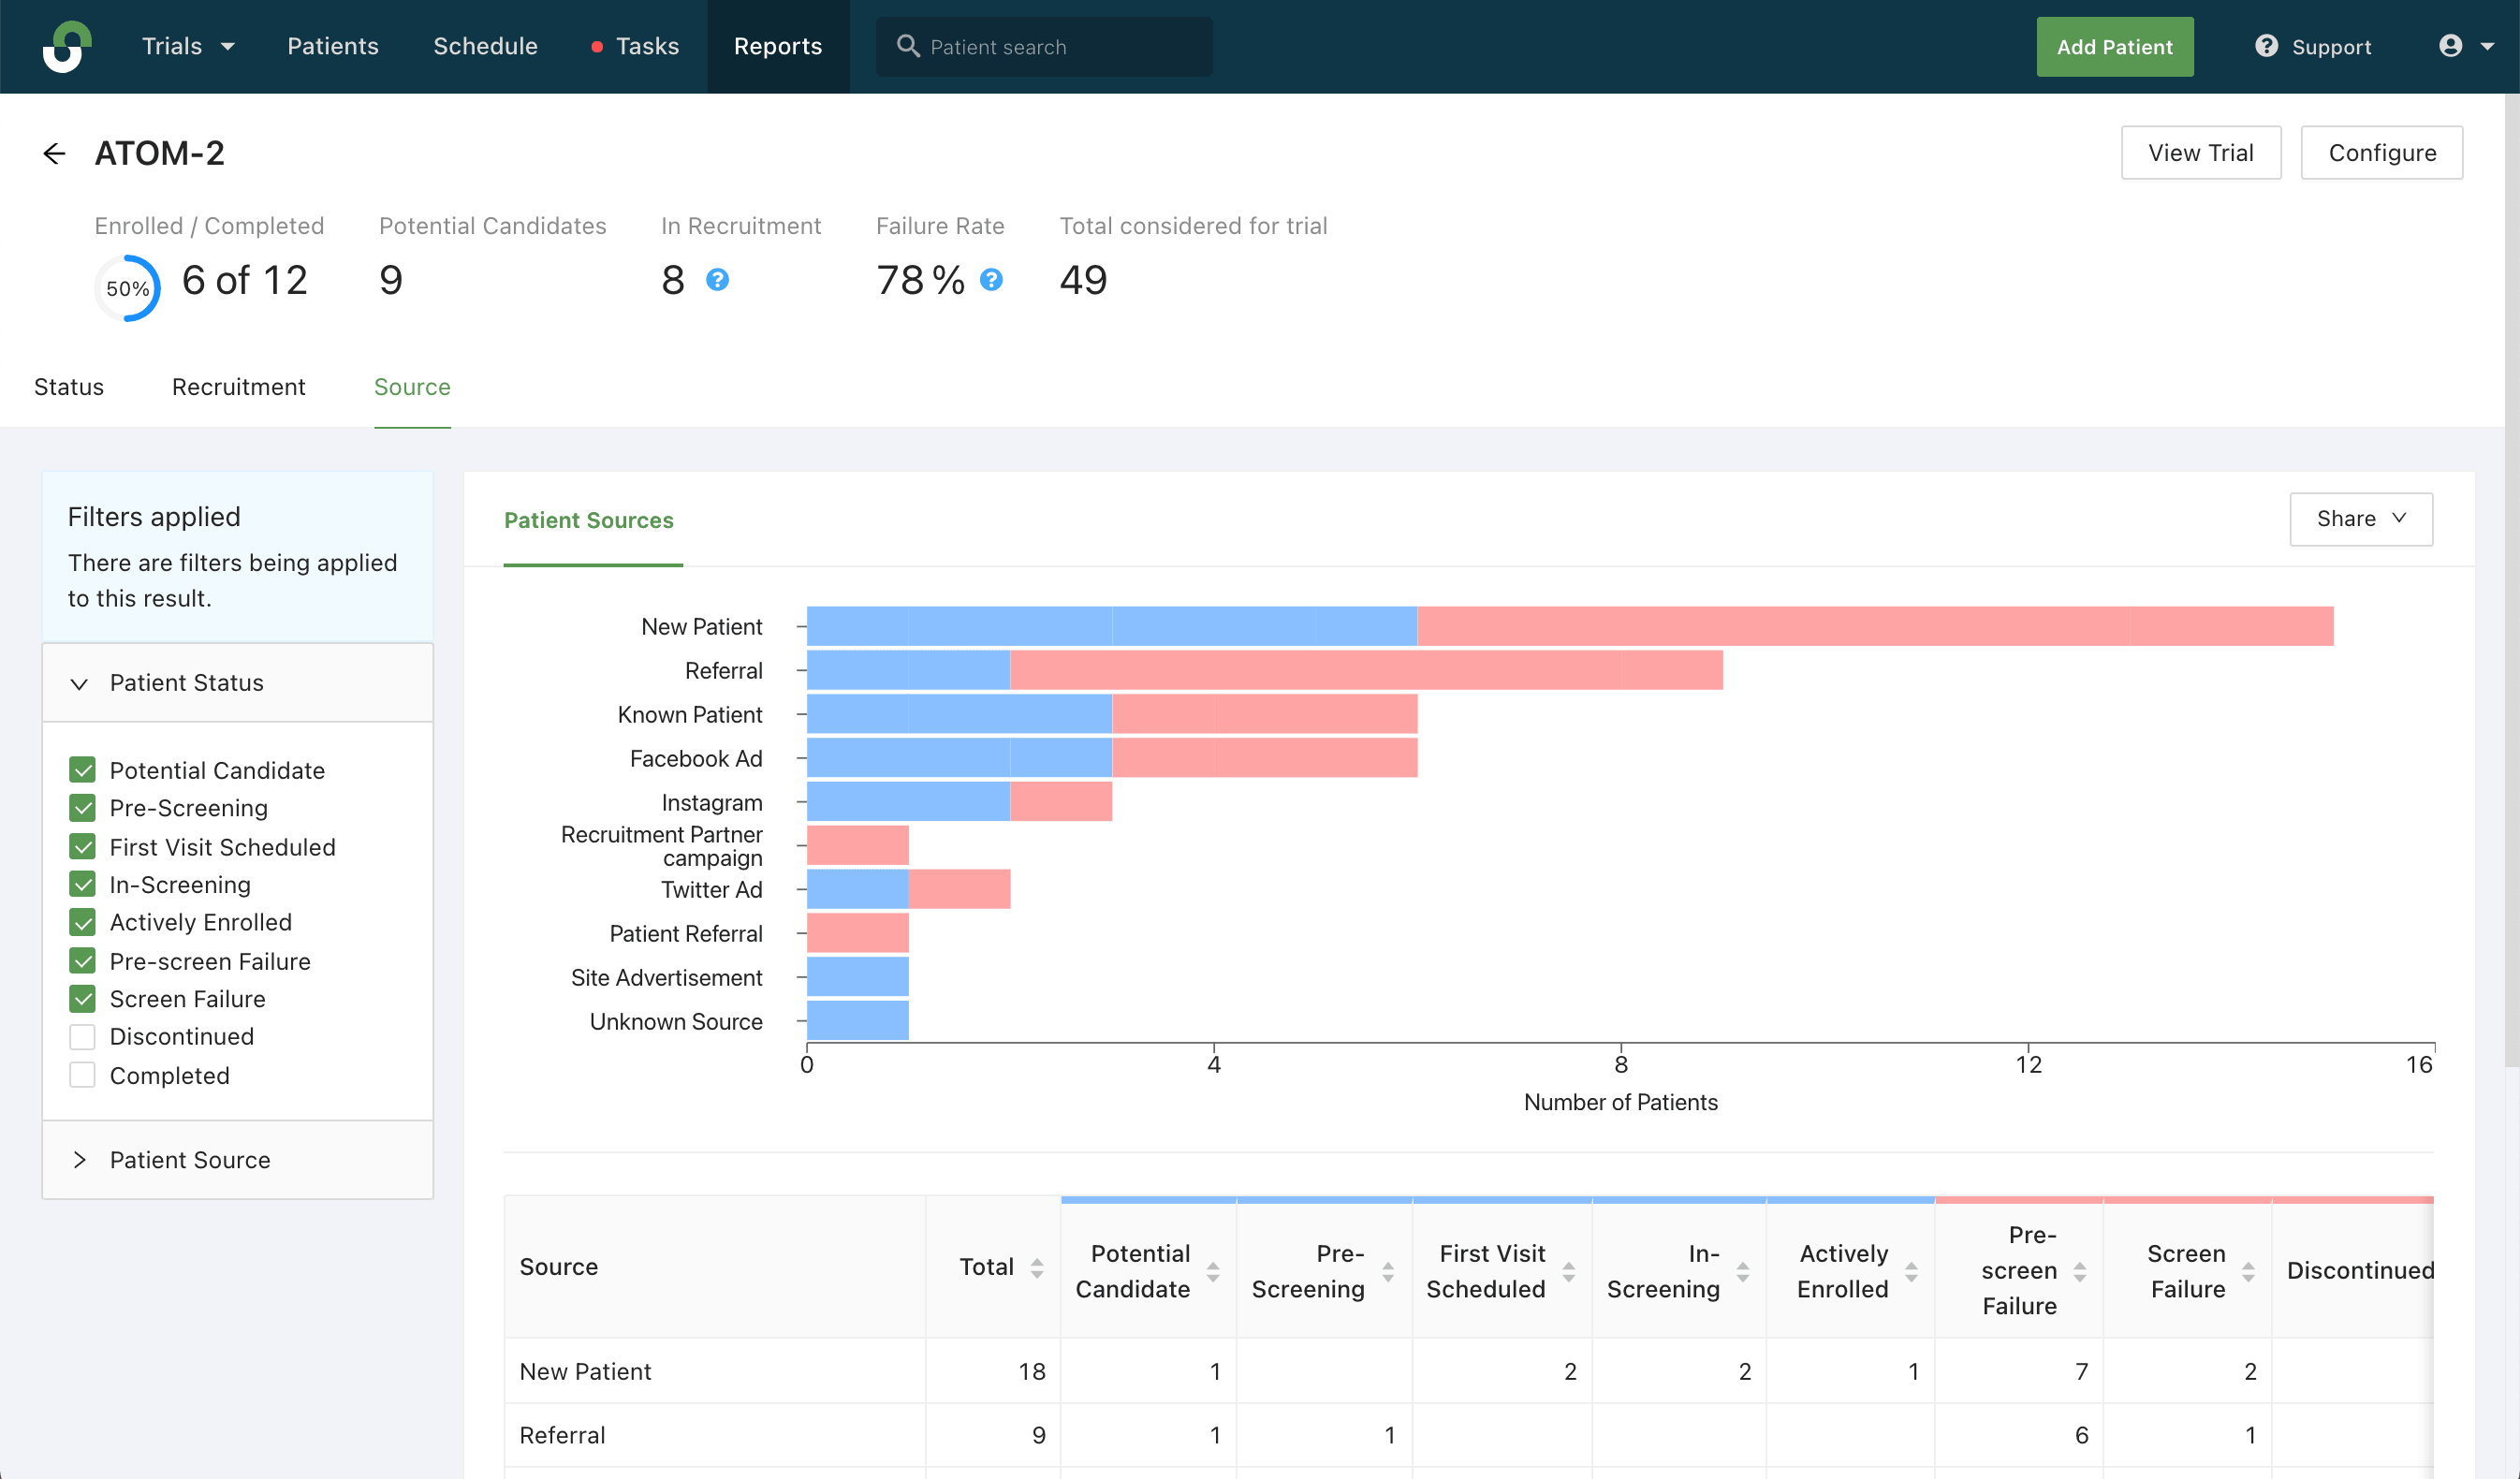
Task: Uncheck the Screen Failure status filter
Action: click(x=83, y=999)
